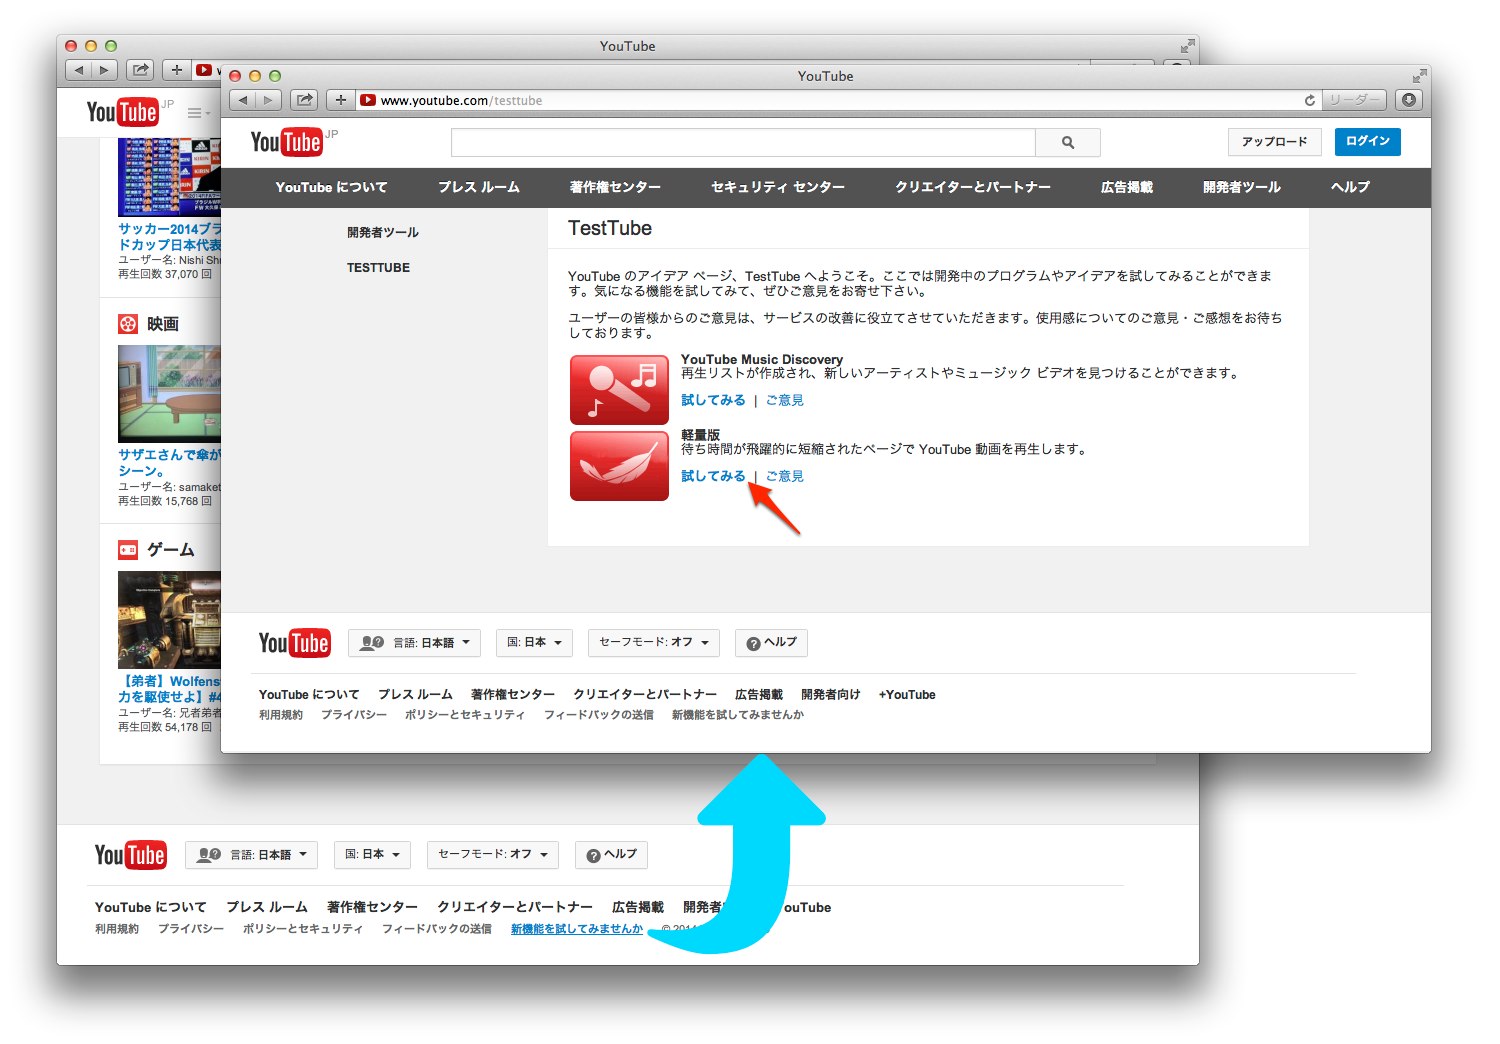Click the YouTube search input field

pyautogui.click(x=743, y=143)
